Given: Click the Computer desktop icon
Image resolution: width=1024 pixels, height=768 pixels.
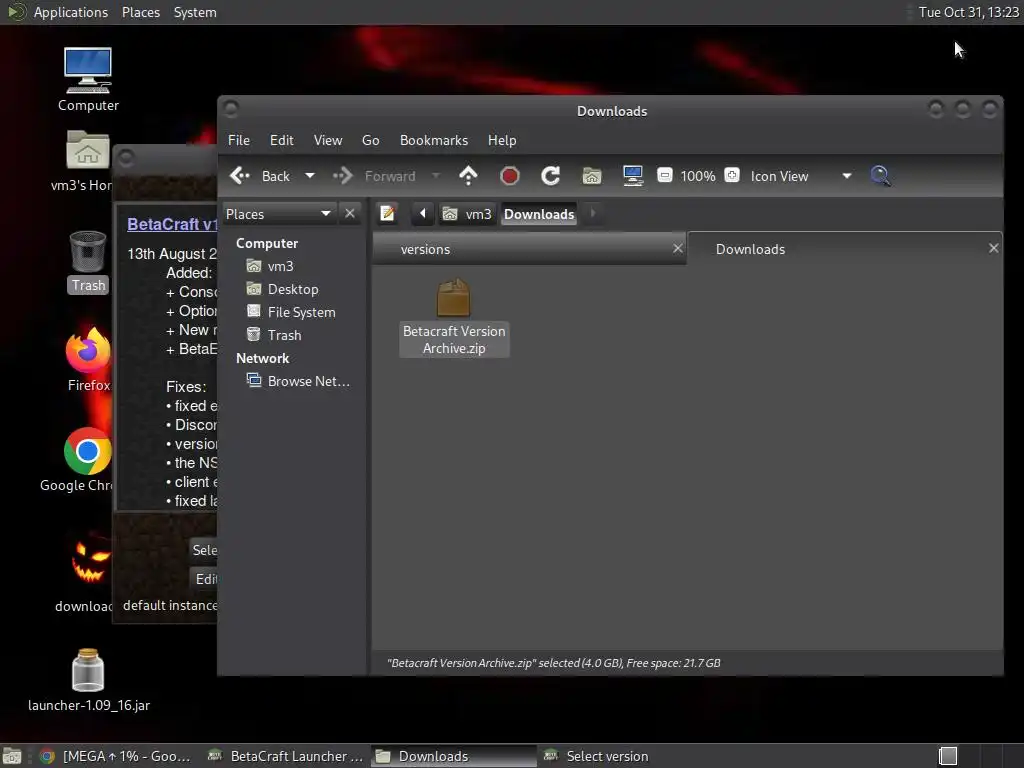Looking at the screenshot, I should coord(88,79).
